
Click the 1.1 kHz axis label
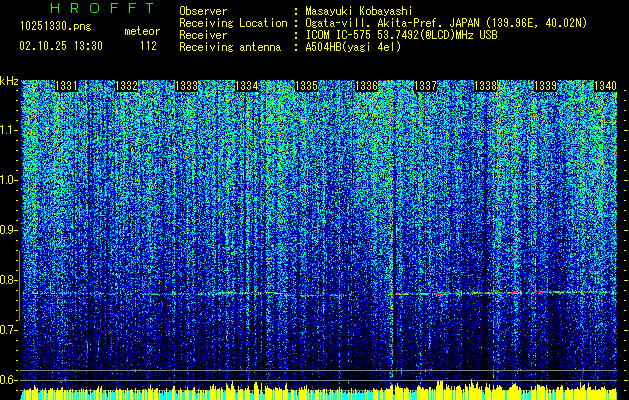point(8,130)
